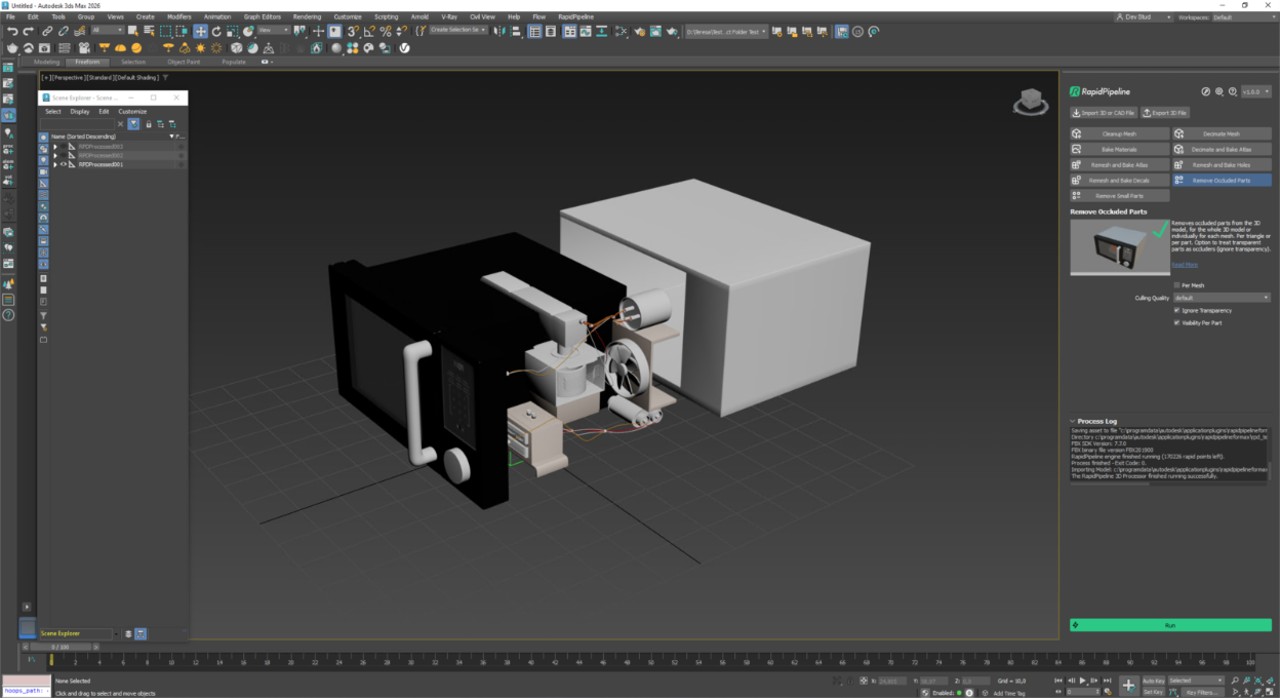Viewport: 1280px width, 698px height.
Task: Follow the Read More link
Action: pyautogui.click(x=1185, y=264)
